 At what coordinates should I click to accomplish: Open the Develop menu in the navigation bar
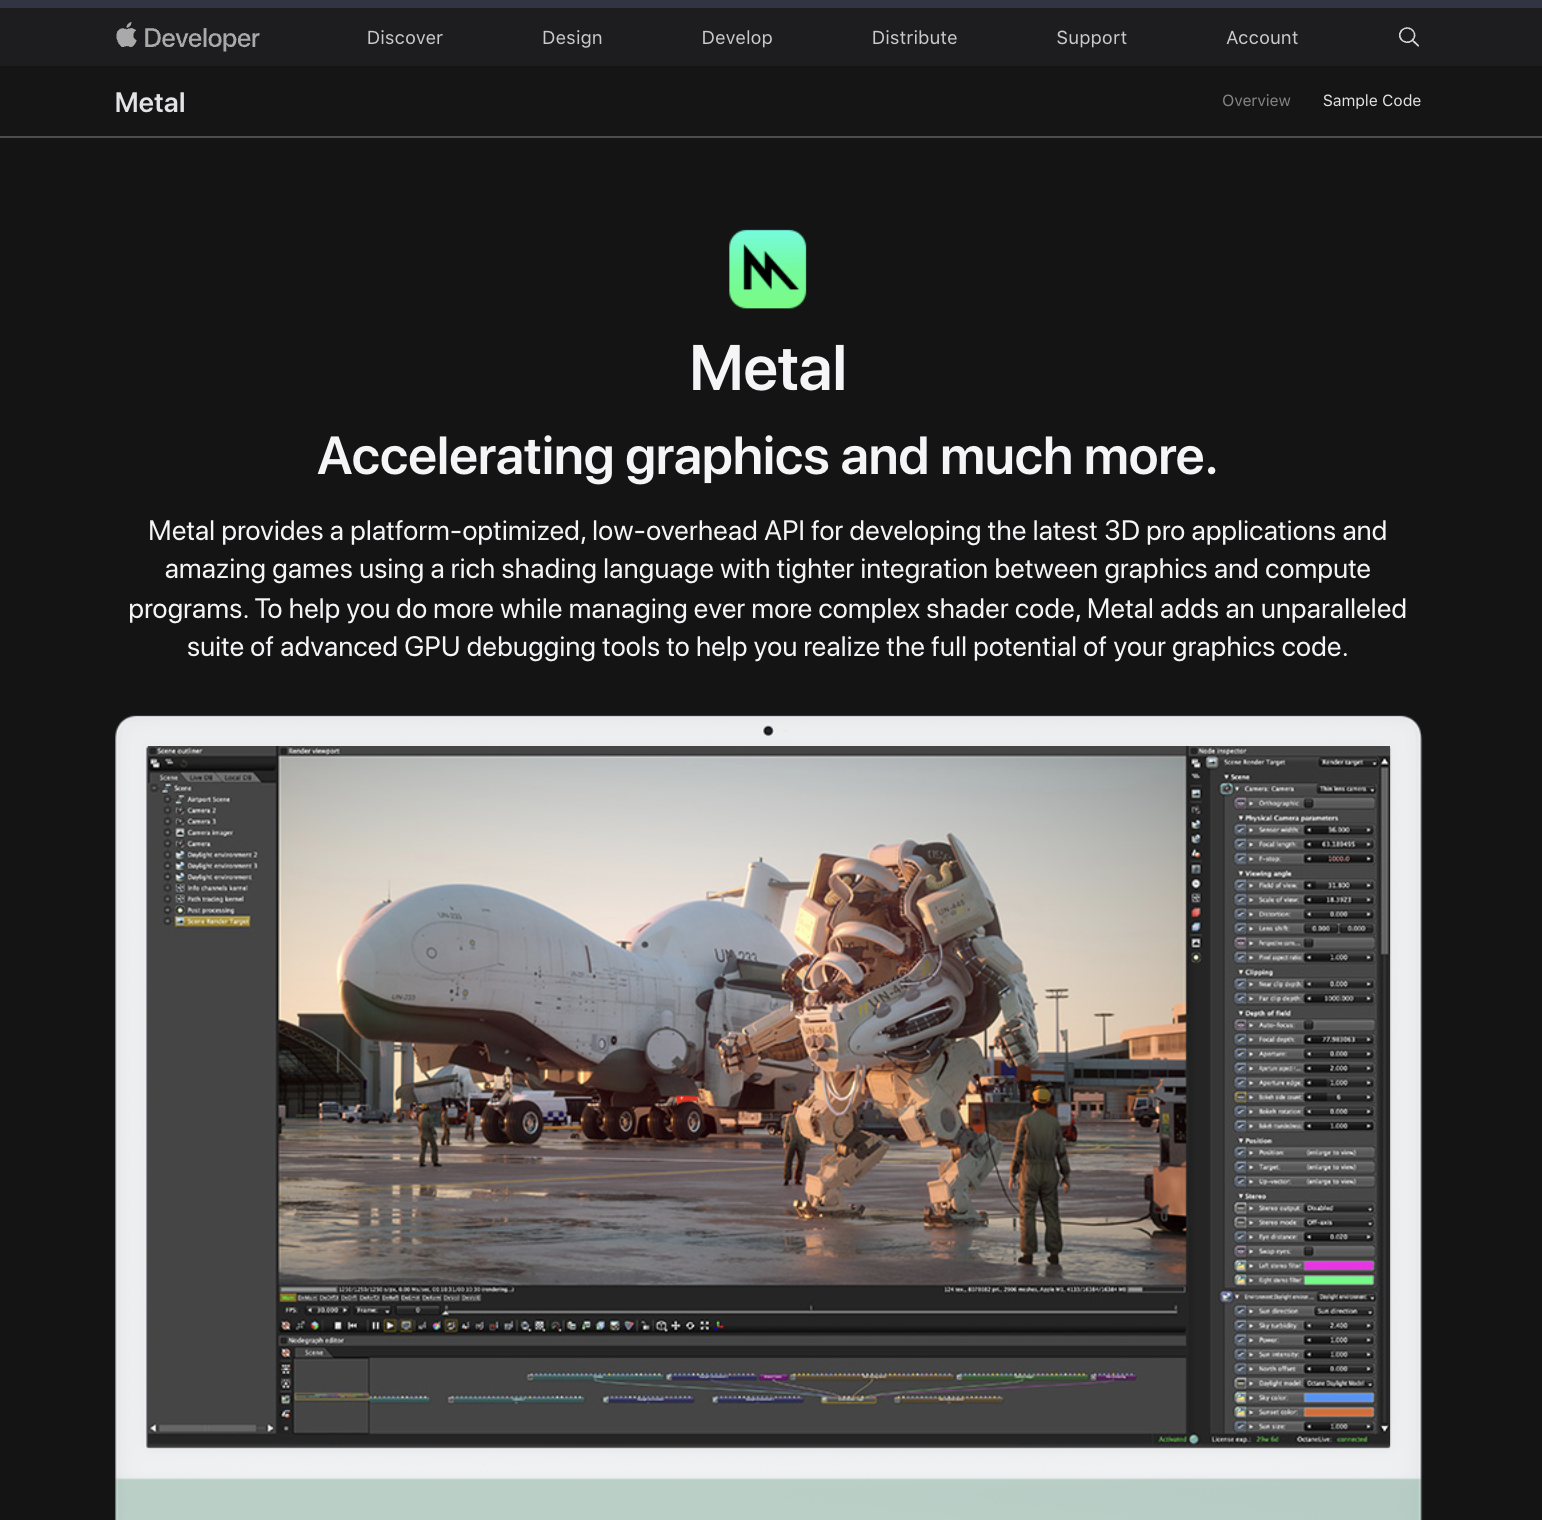coord(737,37)
